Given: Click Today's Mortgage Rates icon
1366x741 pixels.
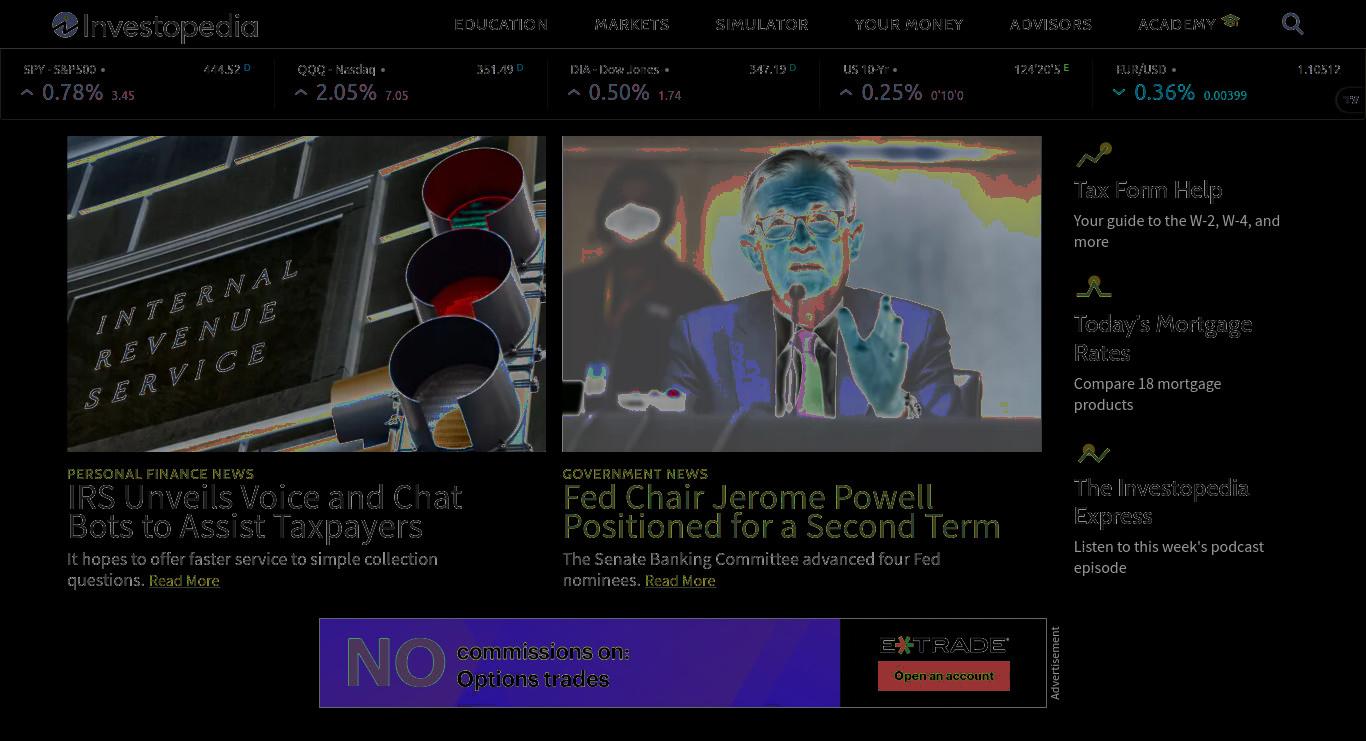Looking at the screenshot, I should (1093, 288).
